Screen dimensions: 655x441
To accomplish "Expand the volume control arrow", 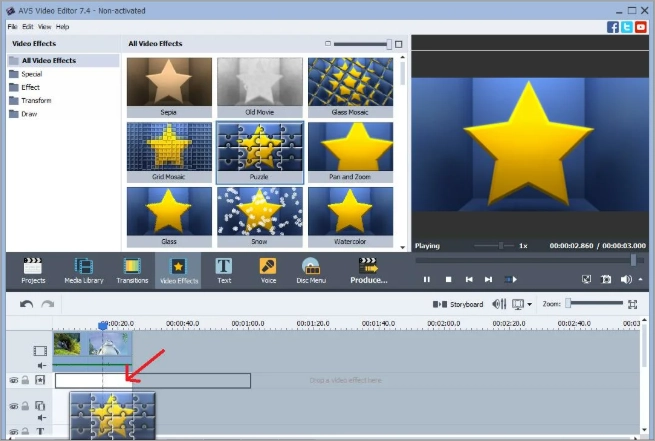I will [x=640, y=279].
